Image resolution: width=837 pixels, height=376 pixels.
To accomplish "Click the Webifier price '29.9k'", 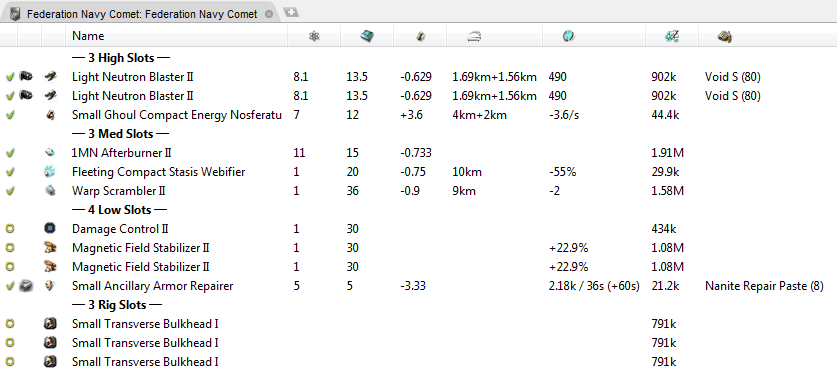I will click(665, 172).
